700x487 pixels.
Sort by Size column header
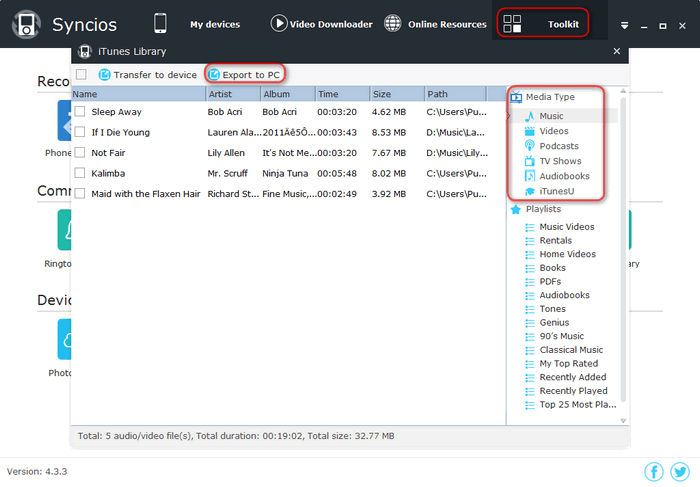click(x=397, y=94)
